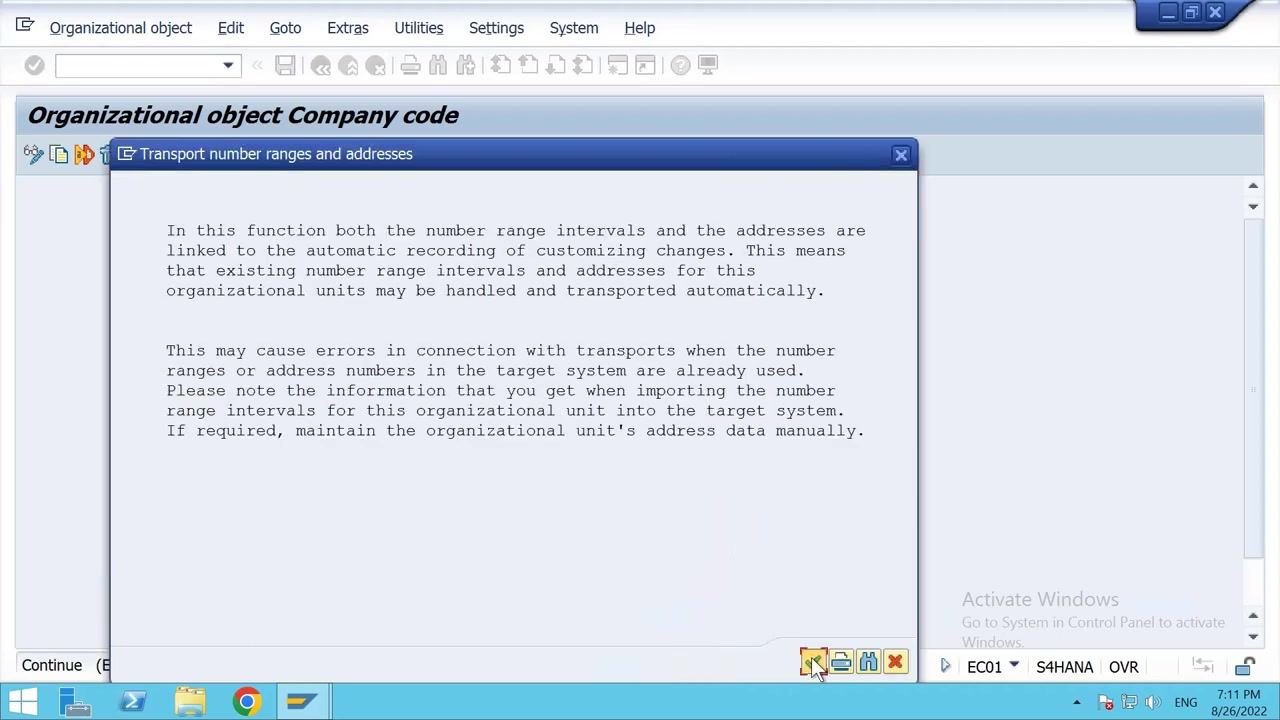Open the Utilities menu
The height and width of the screenshot is (720, 1280).
(418, 28)
